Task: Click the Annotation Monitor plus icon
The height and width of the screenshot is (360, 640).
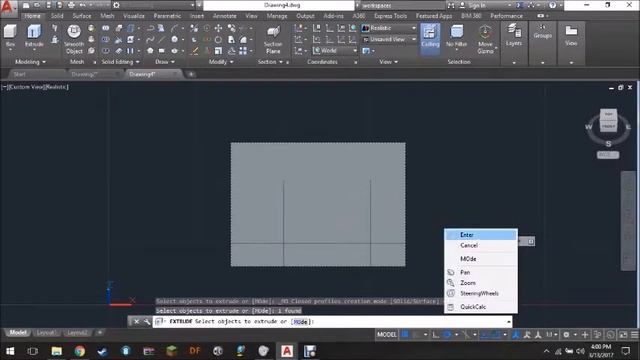Action: coord(585,335)
